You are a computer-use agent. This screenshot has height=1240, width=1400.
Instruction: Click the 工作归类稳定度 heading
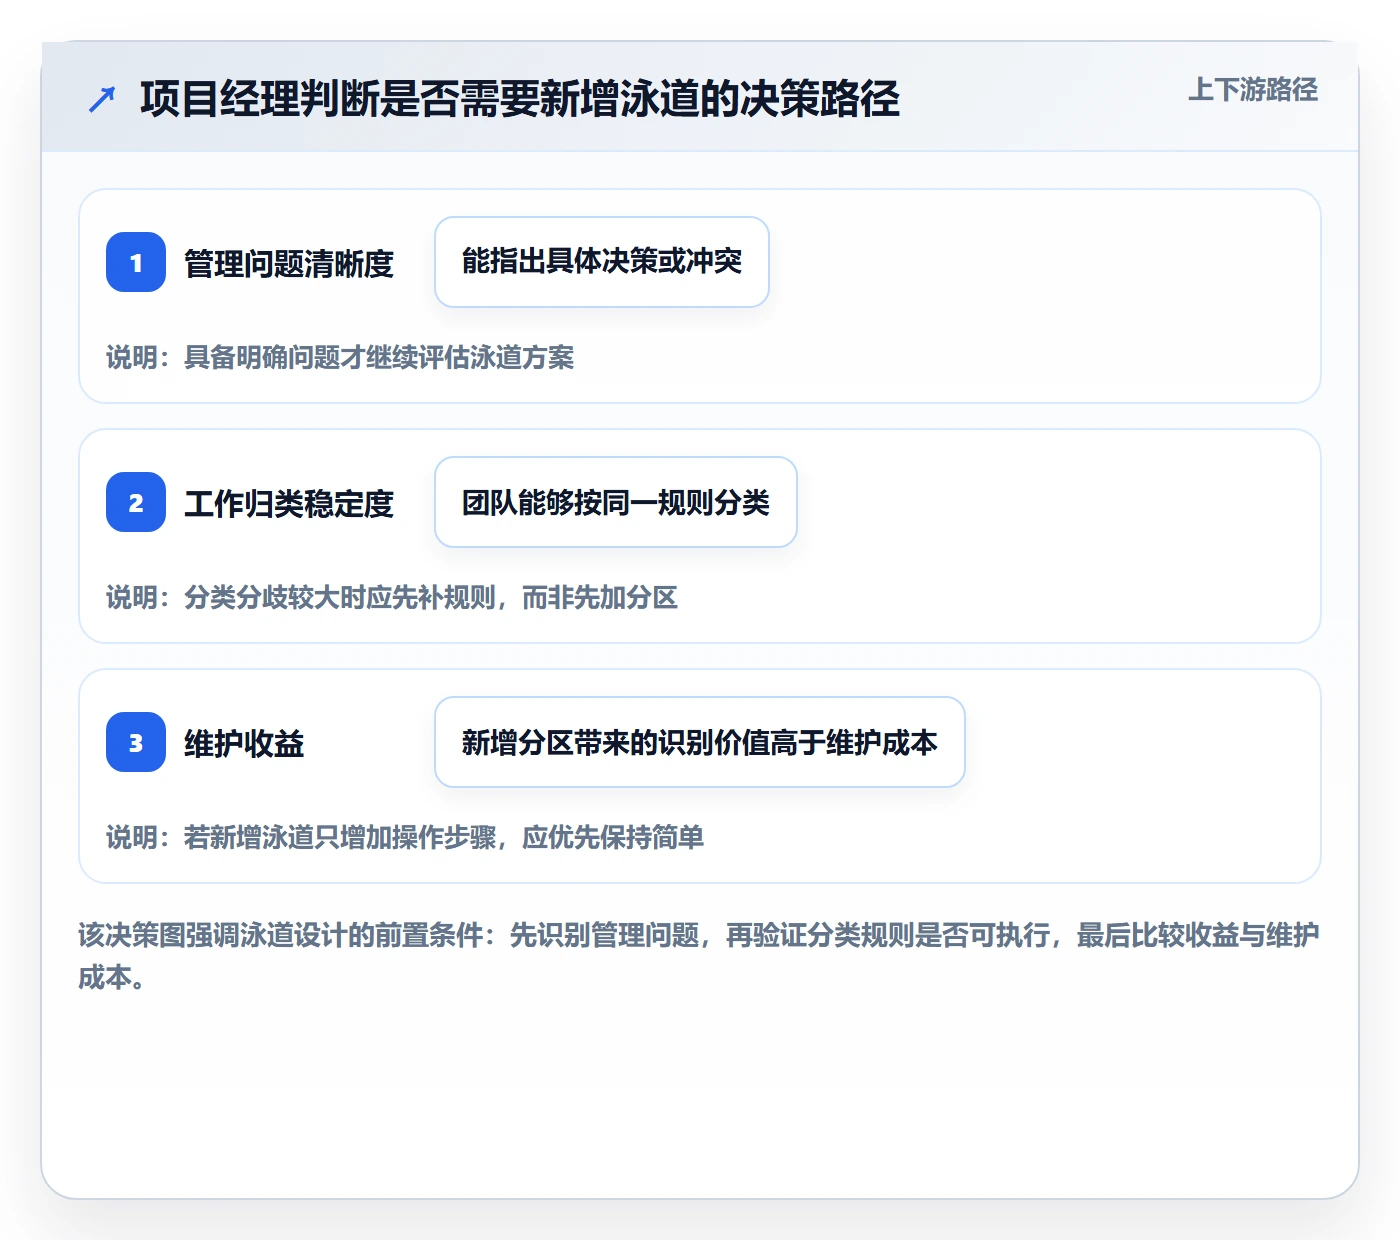point(289,503)
